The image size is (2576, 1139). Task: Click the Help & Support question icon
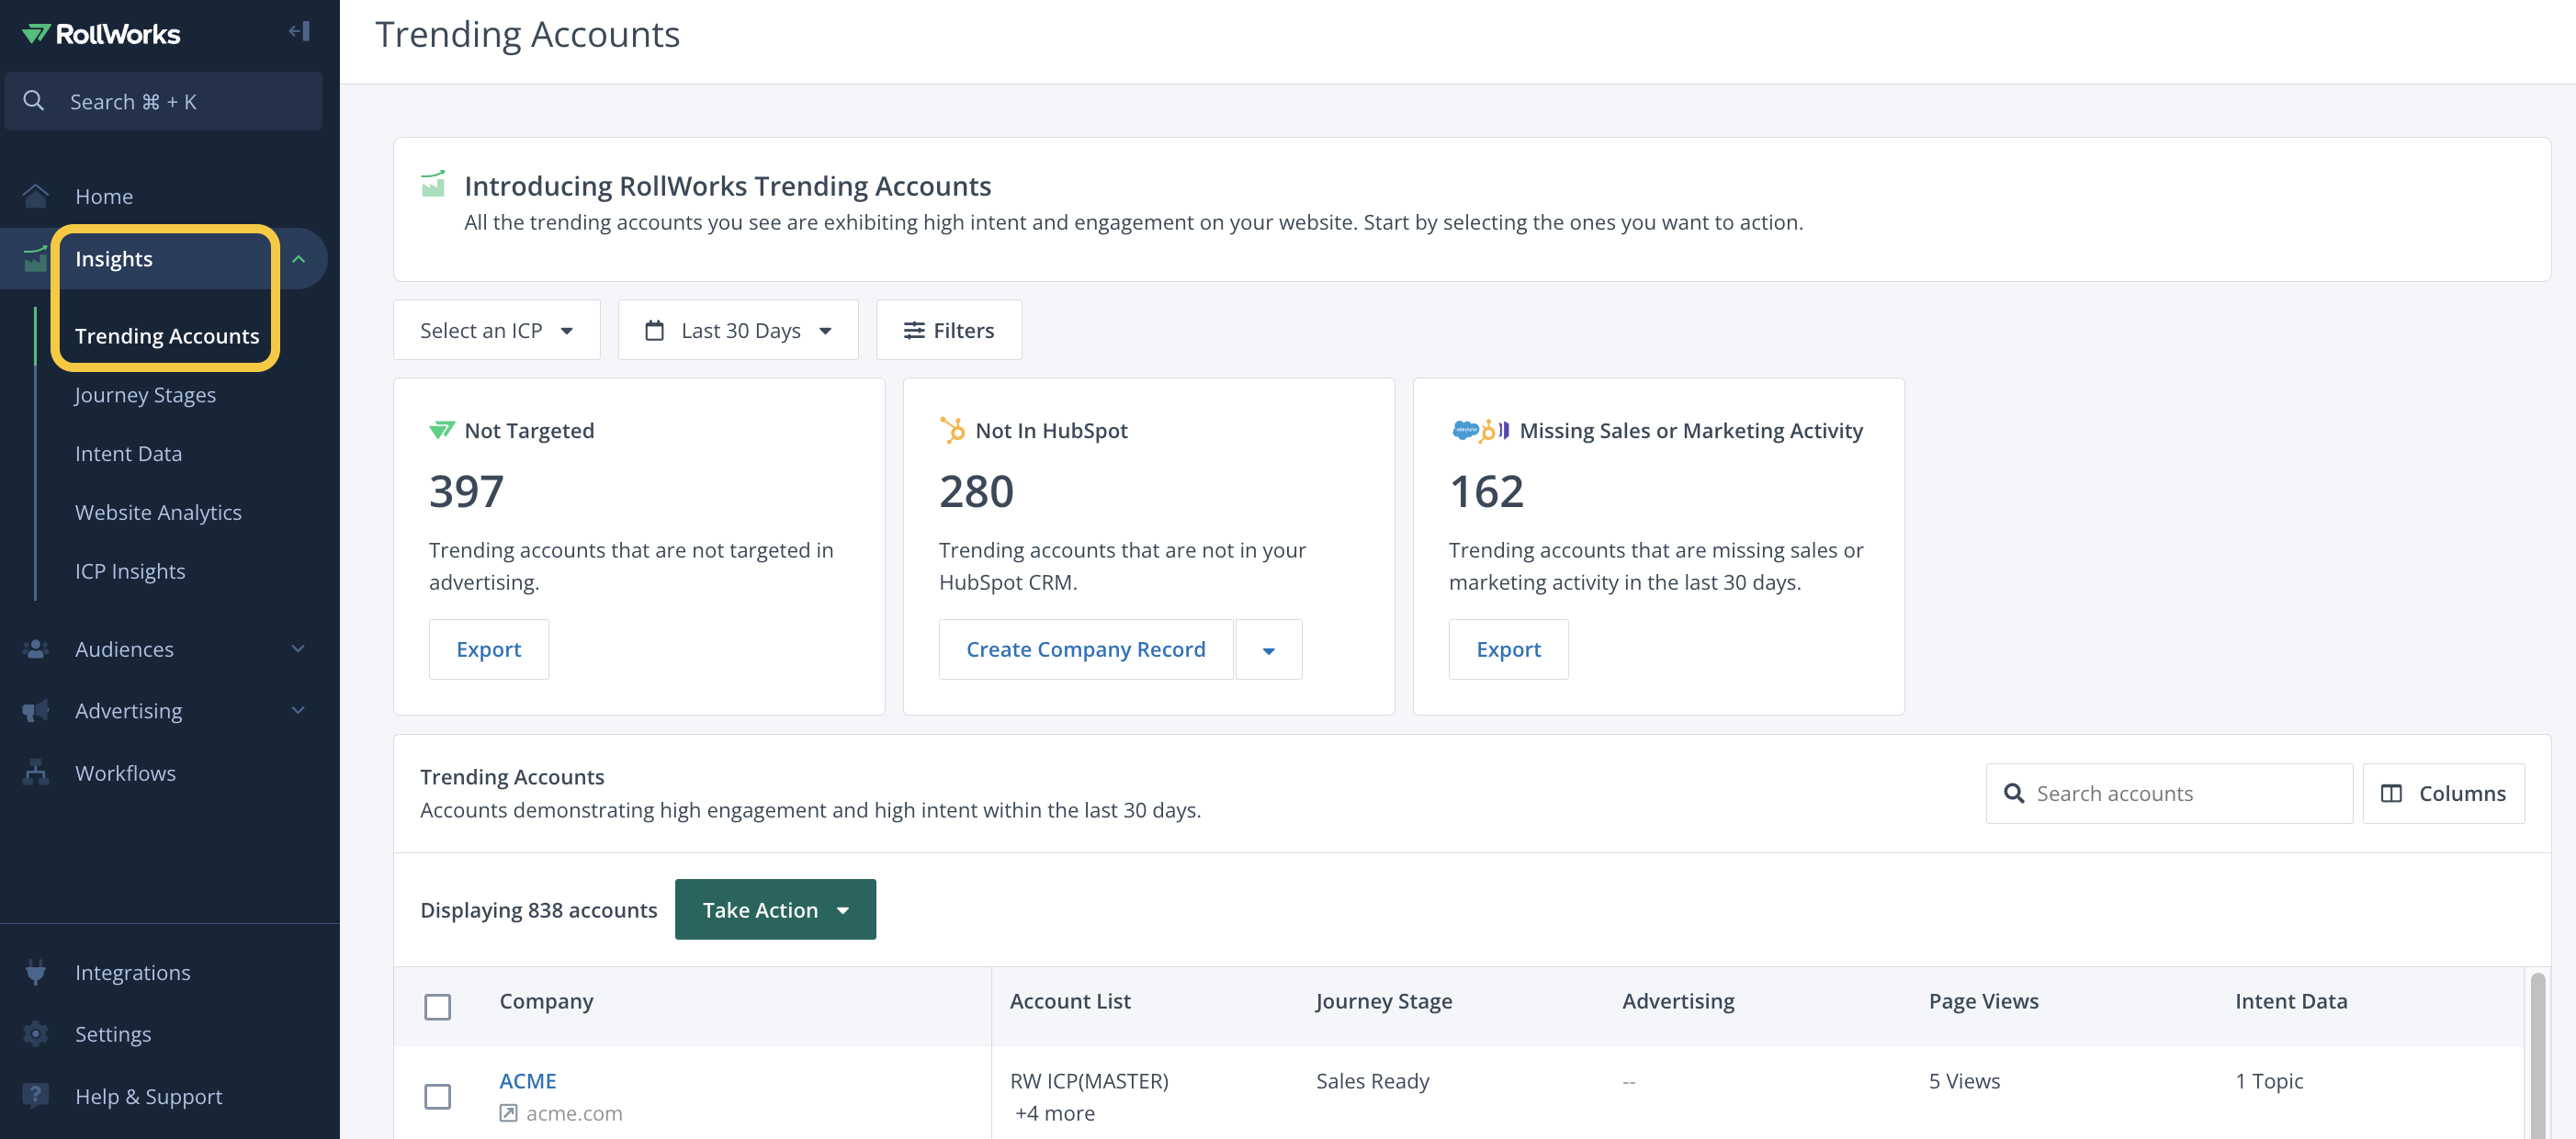36,1096
